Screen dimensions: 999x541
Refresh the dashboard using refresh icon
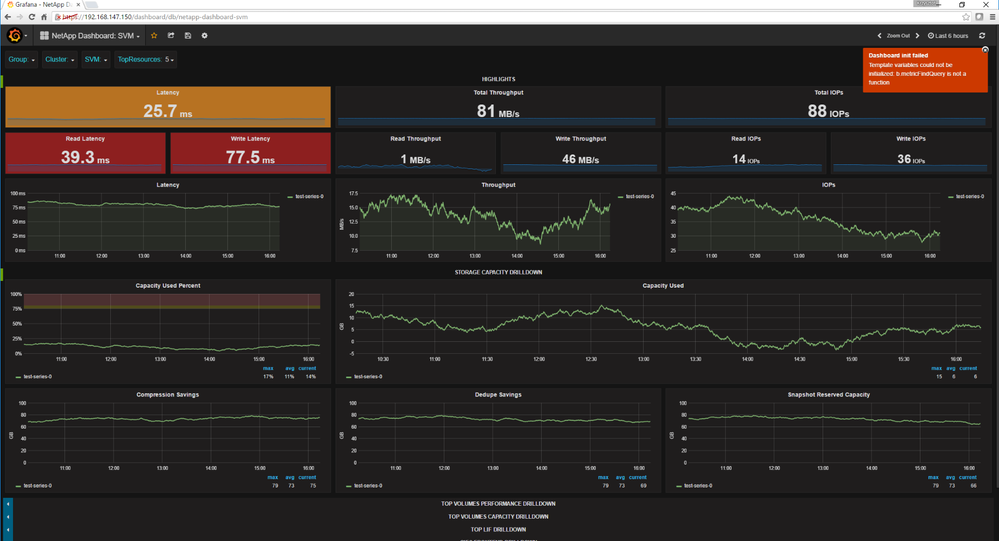coord(982,36)
